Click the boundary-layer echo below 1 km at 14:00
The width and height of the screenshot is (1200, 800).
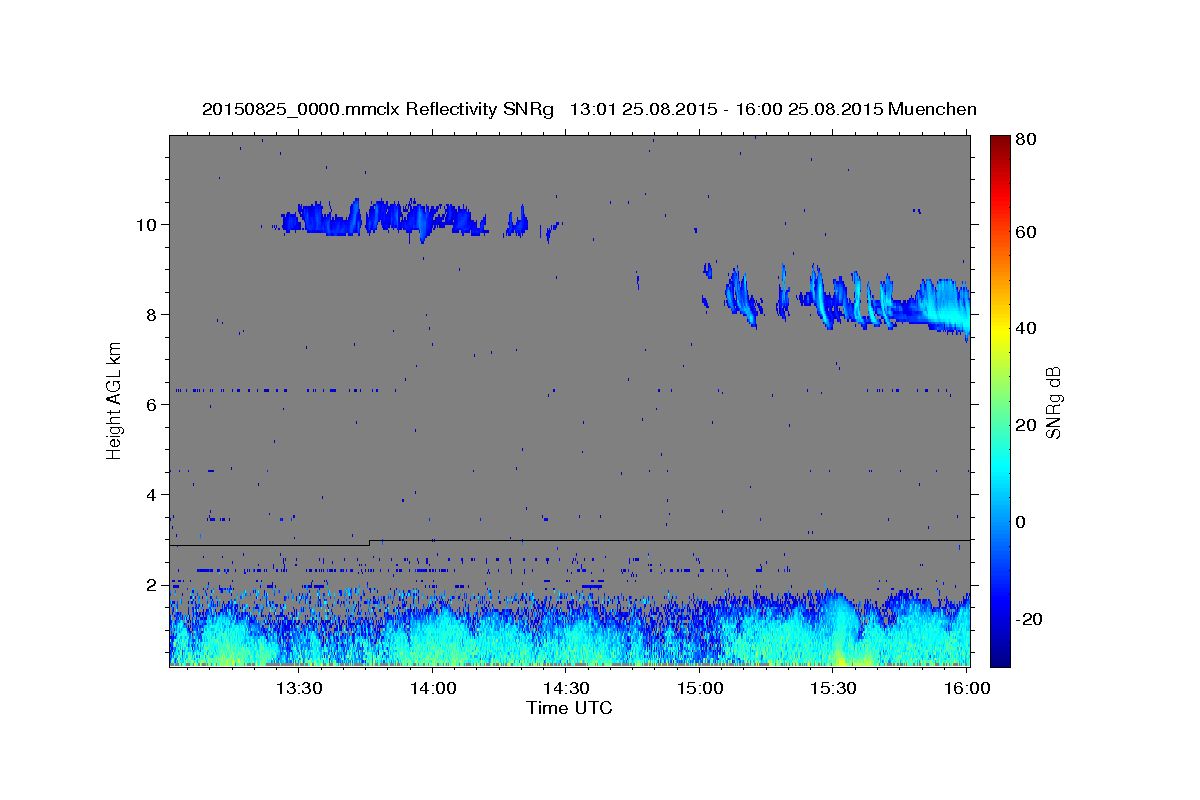coord(432,638)
